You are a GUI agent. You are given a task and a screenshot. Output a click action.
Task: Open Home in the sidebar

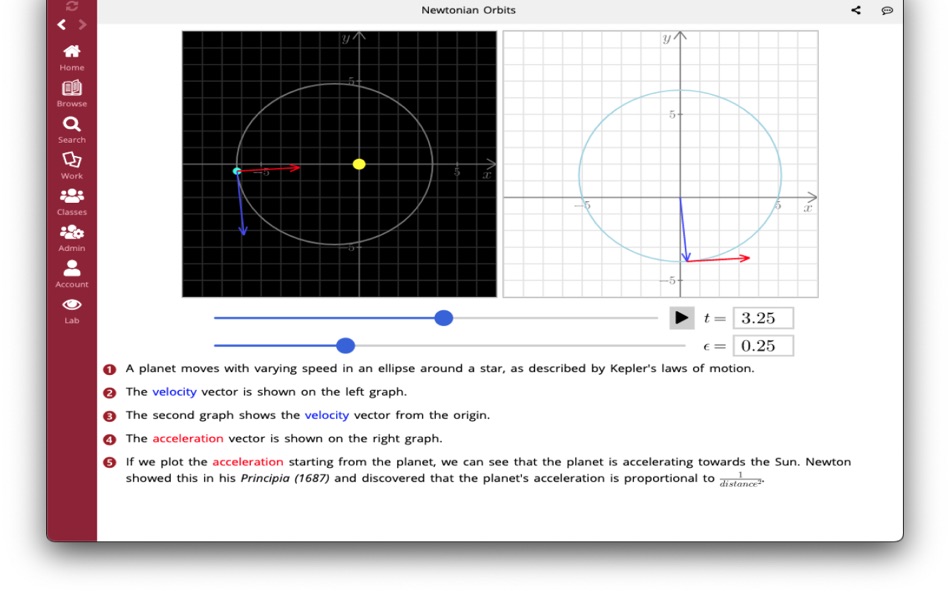(x=71, y=58)
